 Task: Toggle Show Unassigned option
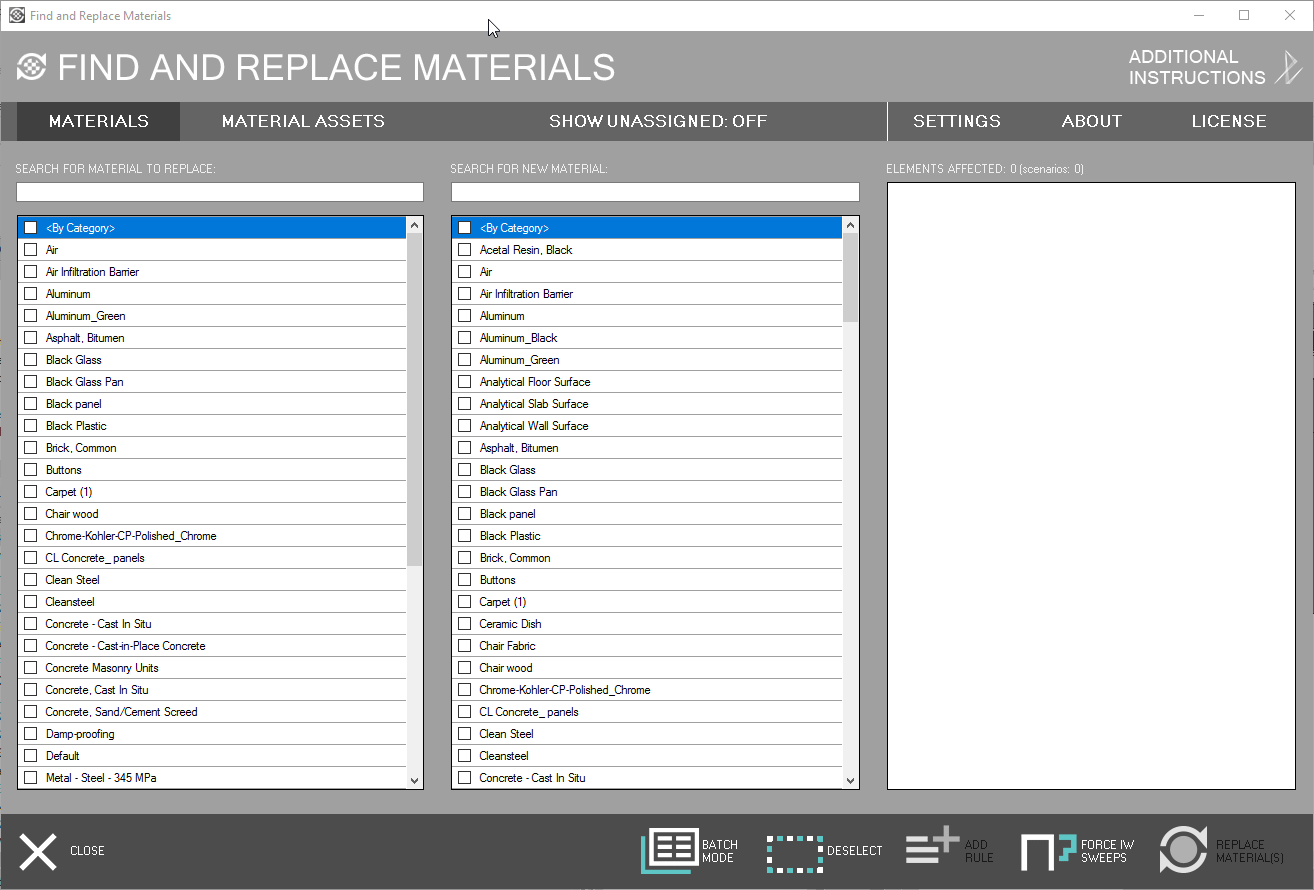click(x=658, y=121)
